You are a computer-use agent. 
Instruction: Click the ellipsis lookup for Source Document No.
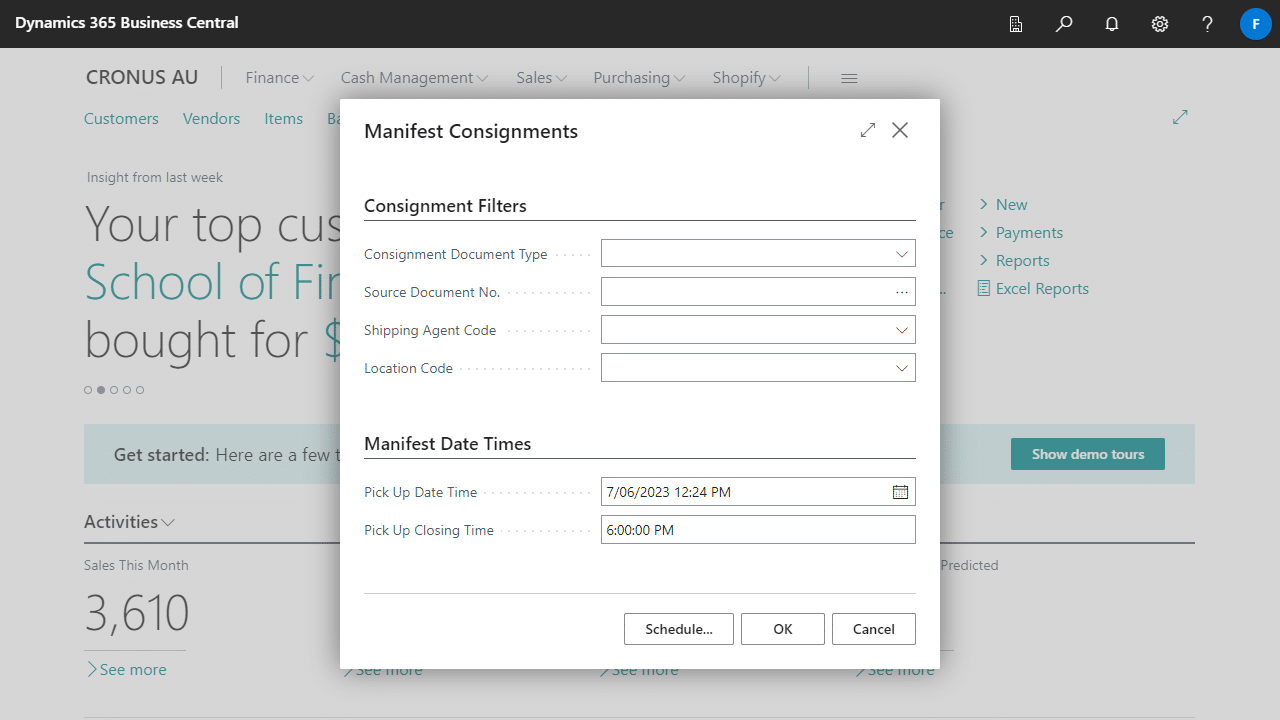902,292
